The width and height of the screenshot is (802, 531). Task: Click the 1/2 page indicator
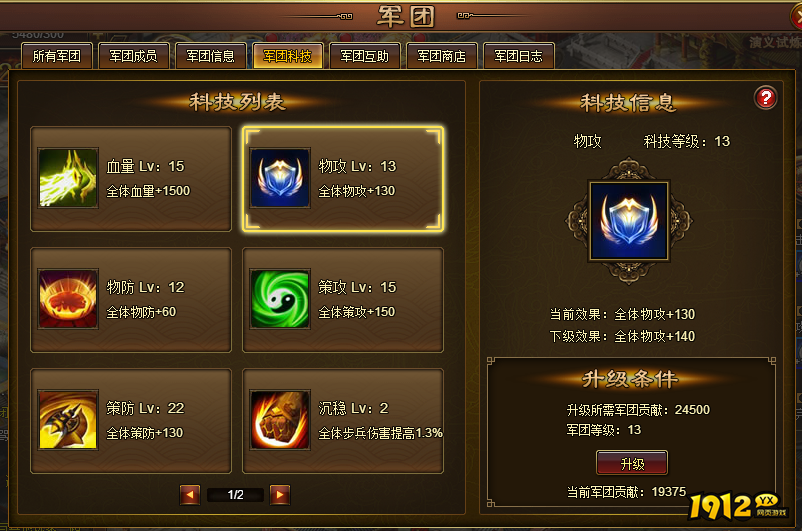pyautogui.click(x=235, y=495)
